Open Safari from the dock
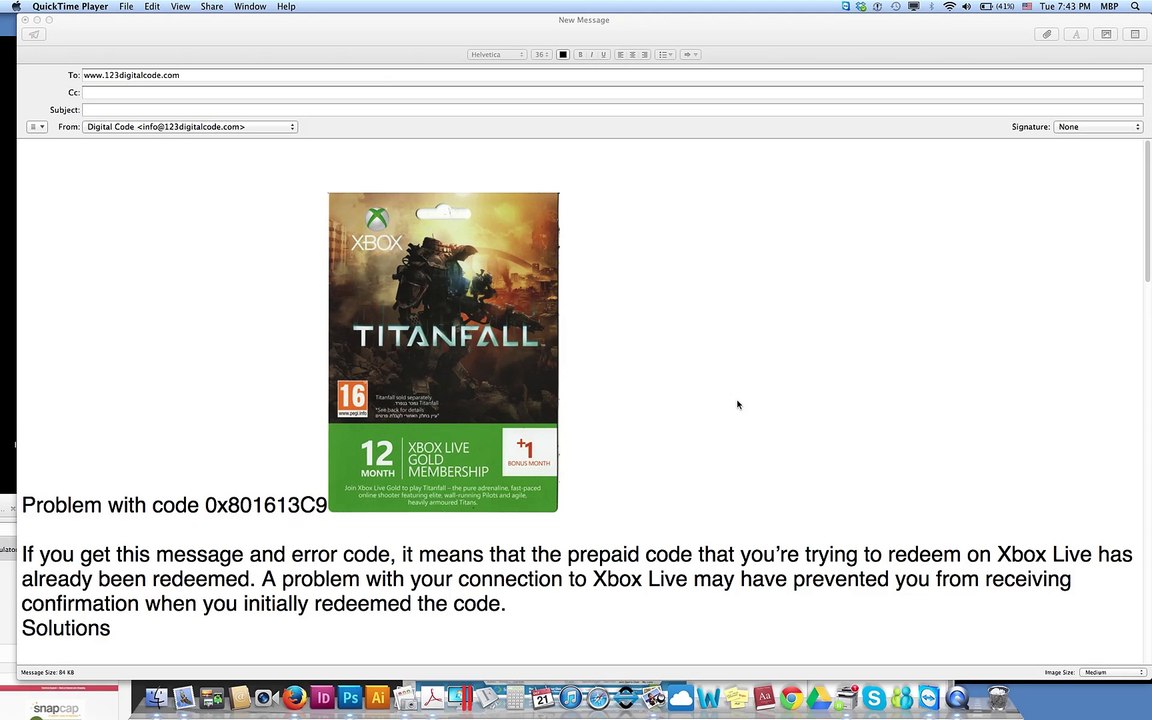 [599, 697]
